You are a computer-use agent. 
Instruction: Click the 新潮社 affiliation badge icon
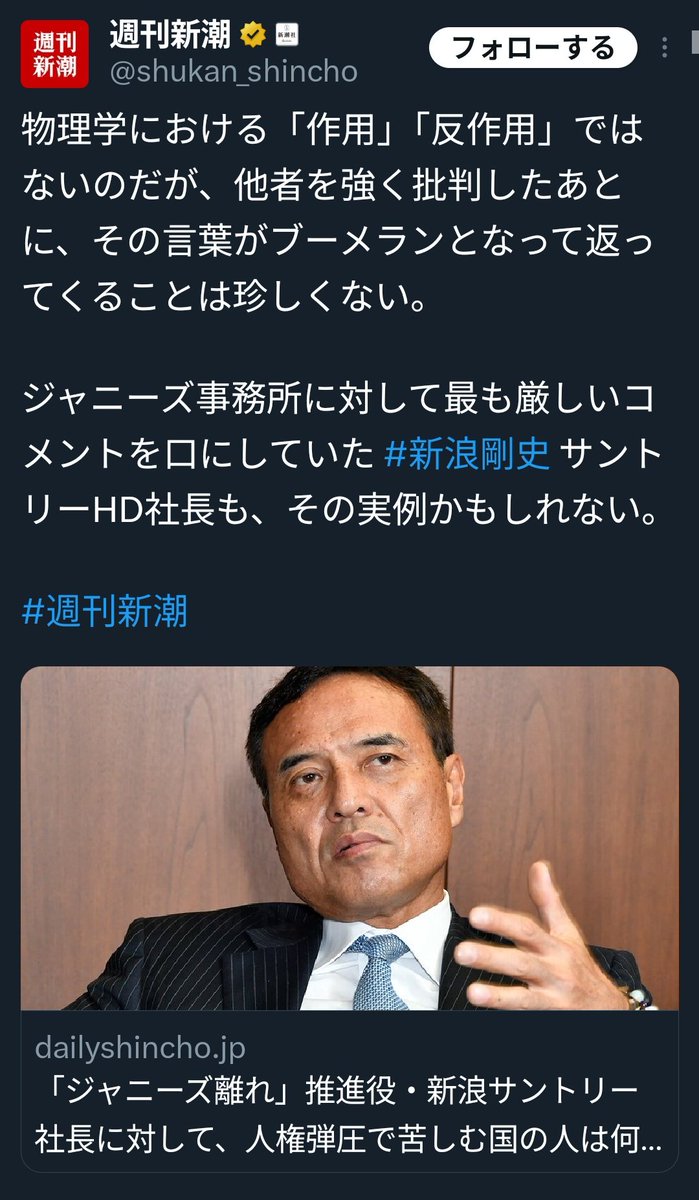tap(287, 37)
